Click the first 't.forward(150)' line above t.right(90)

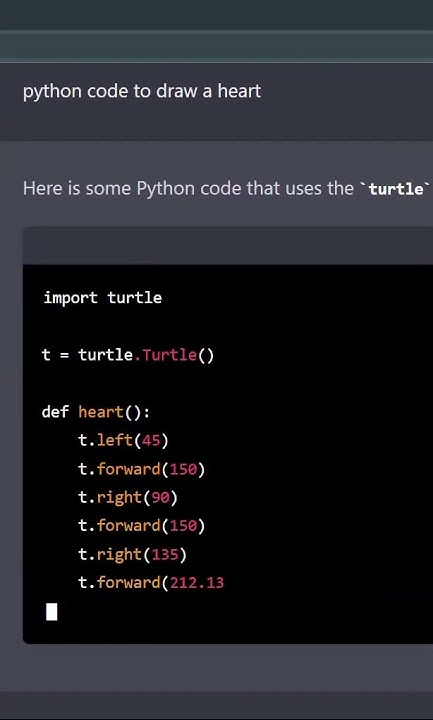coord(141,469)
